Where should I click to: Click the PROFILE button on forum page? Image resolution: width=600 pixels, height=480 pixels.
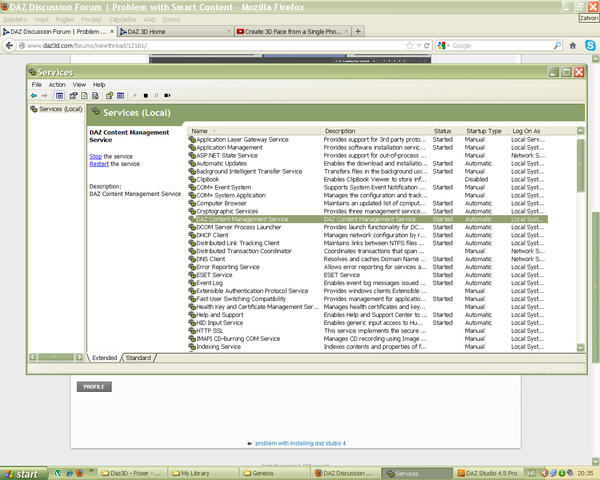click(x=94, y=387)
